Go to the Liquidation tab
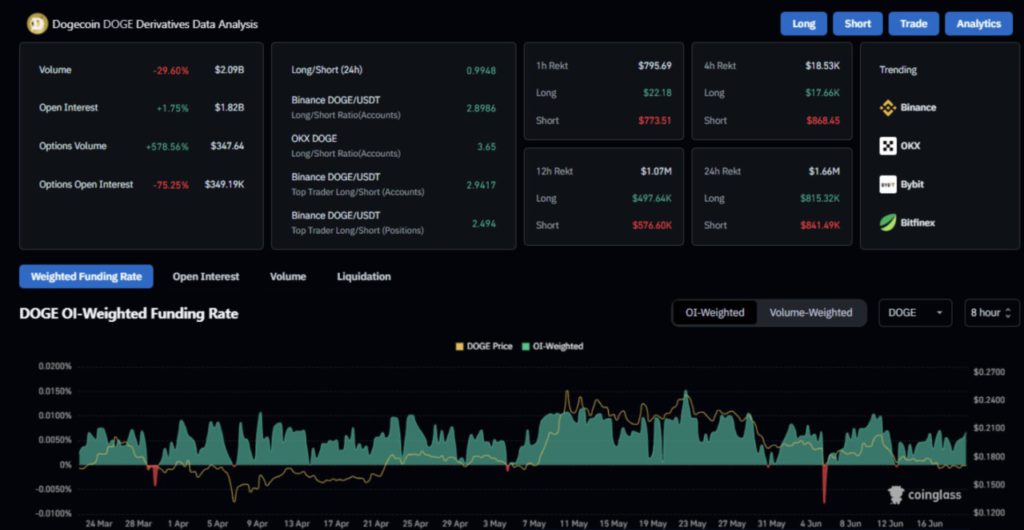The height and width of the screenshot is (530, 1024). [x=364, y=277]
